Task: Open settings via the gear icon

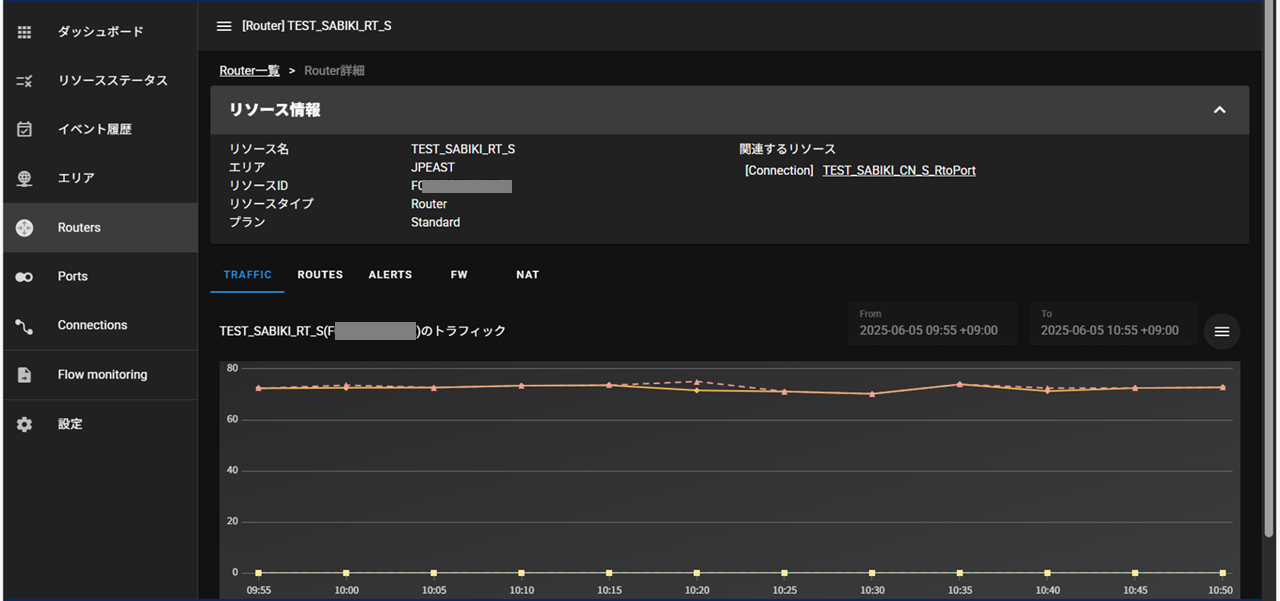Action: point(25,424)
